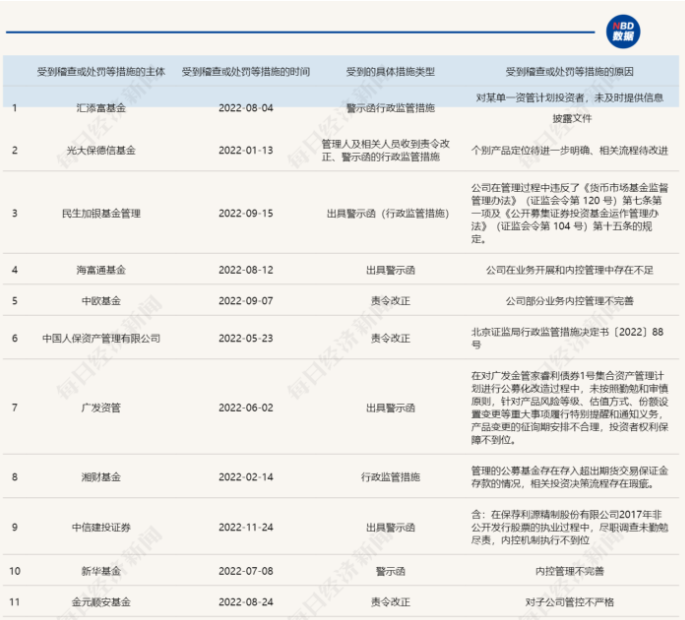Click the 光大保德信基金 entry

pos(100,150)
